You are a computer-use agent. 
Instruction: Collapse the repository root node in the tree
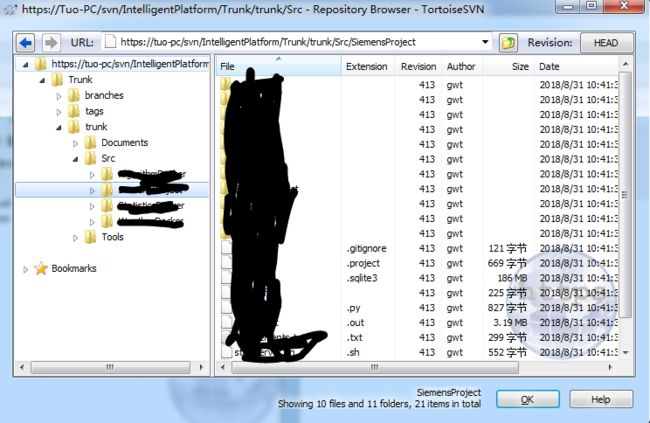click(x=26, y=64)
